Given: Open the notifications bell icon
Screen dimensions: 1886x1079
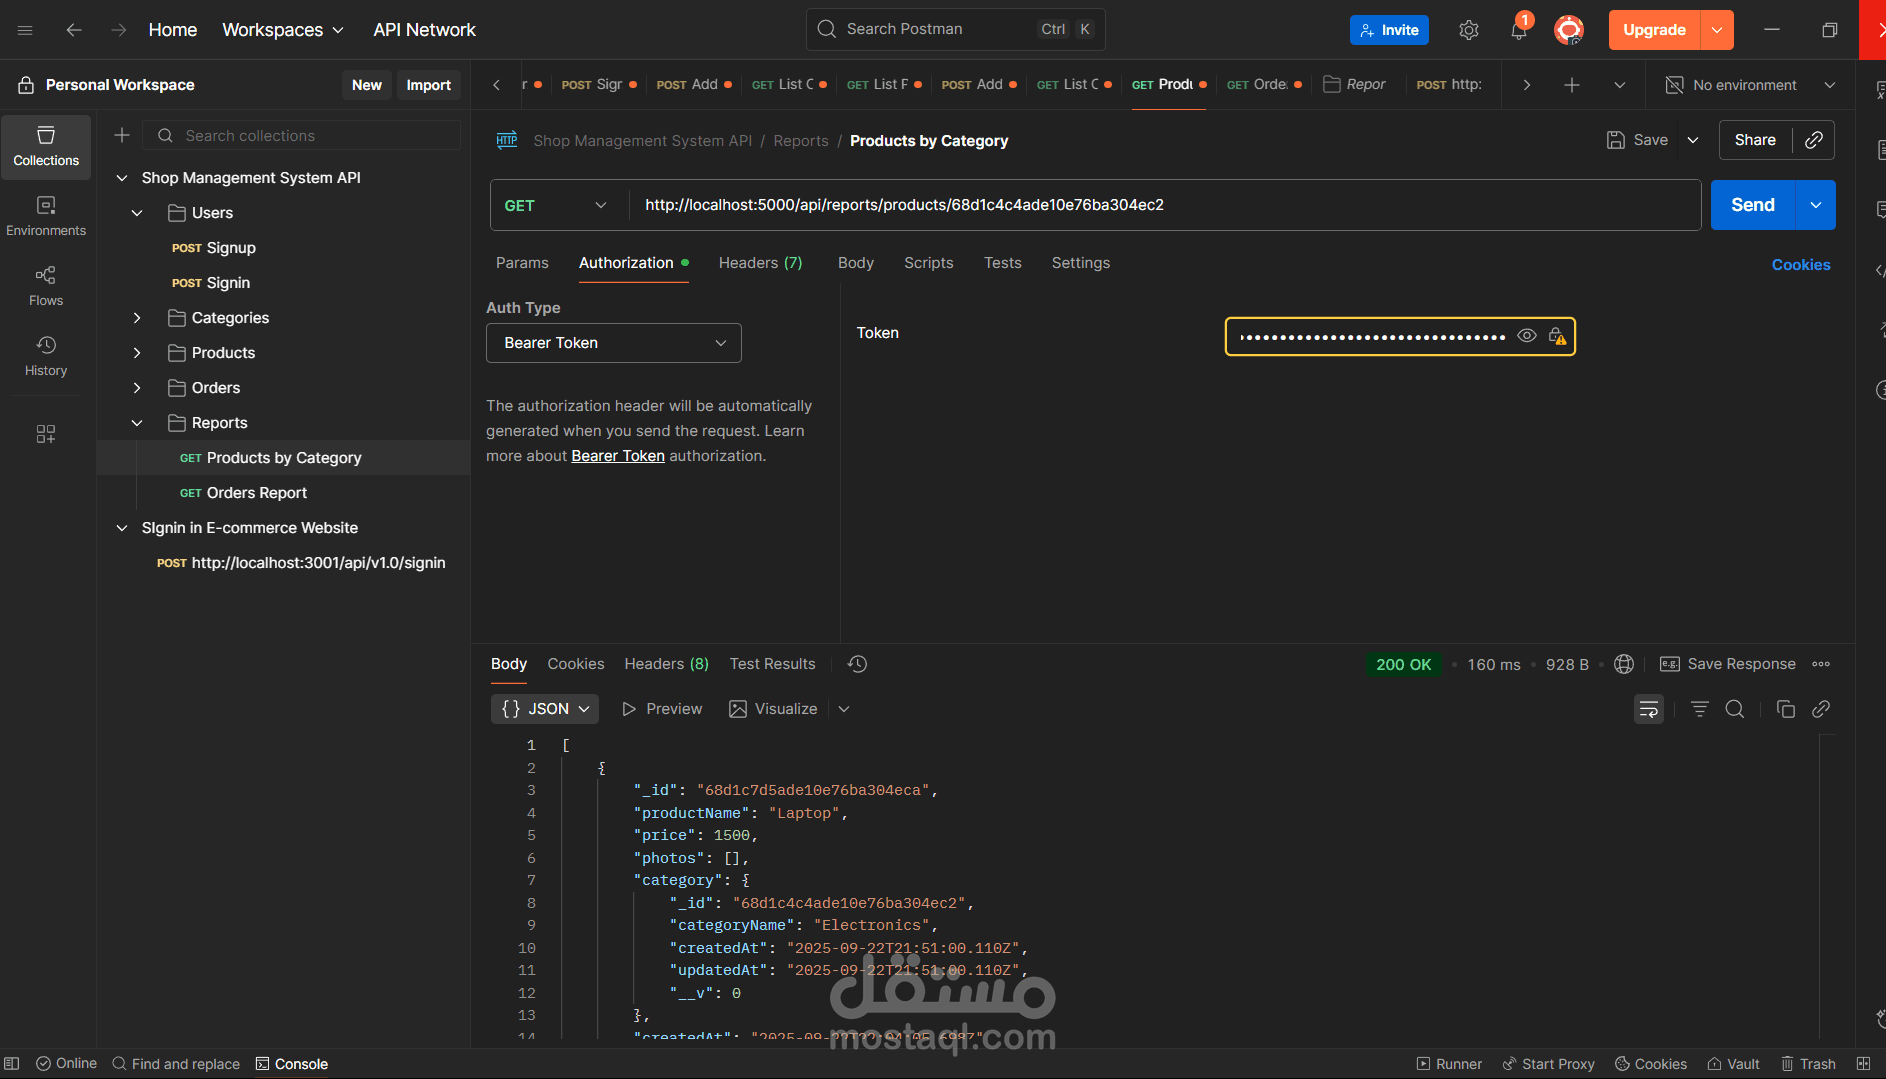Looking at the screenshot, I should click(x=1518, y=30).
